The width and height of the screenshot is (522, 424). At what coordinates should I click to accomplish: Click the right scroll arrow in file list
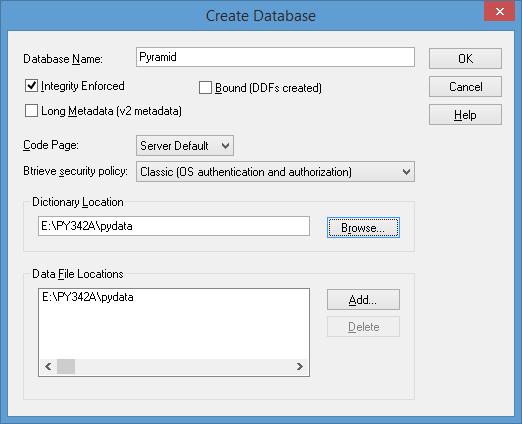coord(300,367)
